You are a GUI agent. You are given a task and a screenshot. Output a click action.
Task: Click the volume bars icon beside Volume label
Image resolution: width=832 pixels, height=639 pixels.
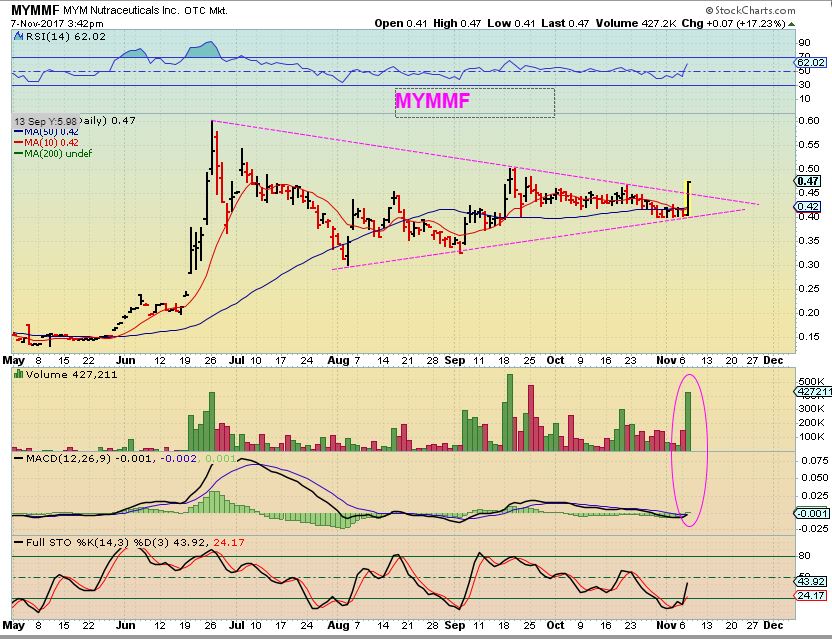point(19,374)
